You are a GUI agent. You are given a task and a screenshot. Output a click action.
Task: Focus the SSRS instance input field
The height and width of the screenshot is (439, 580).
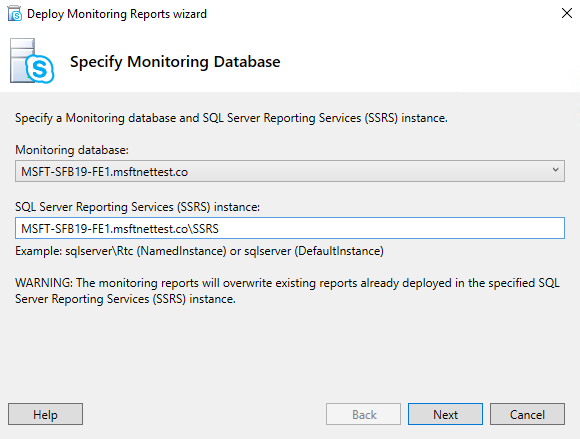click(x=290, y=228)
